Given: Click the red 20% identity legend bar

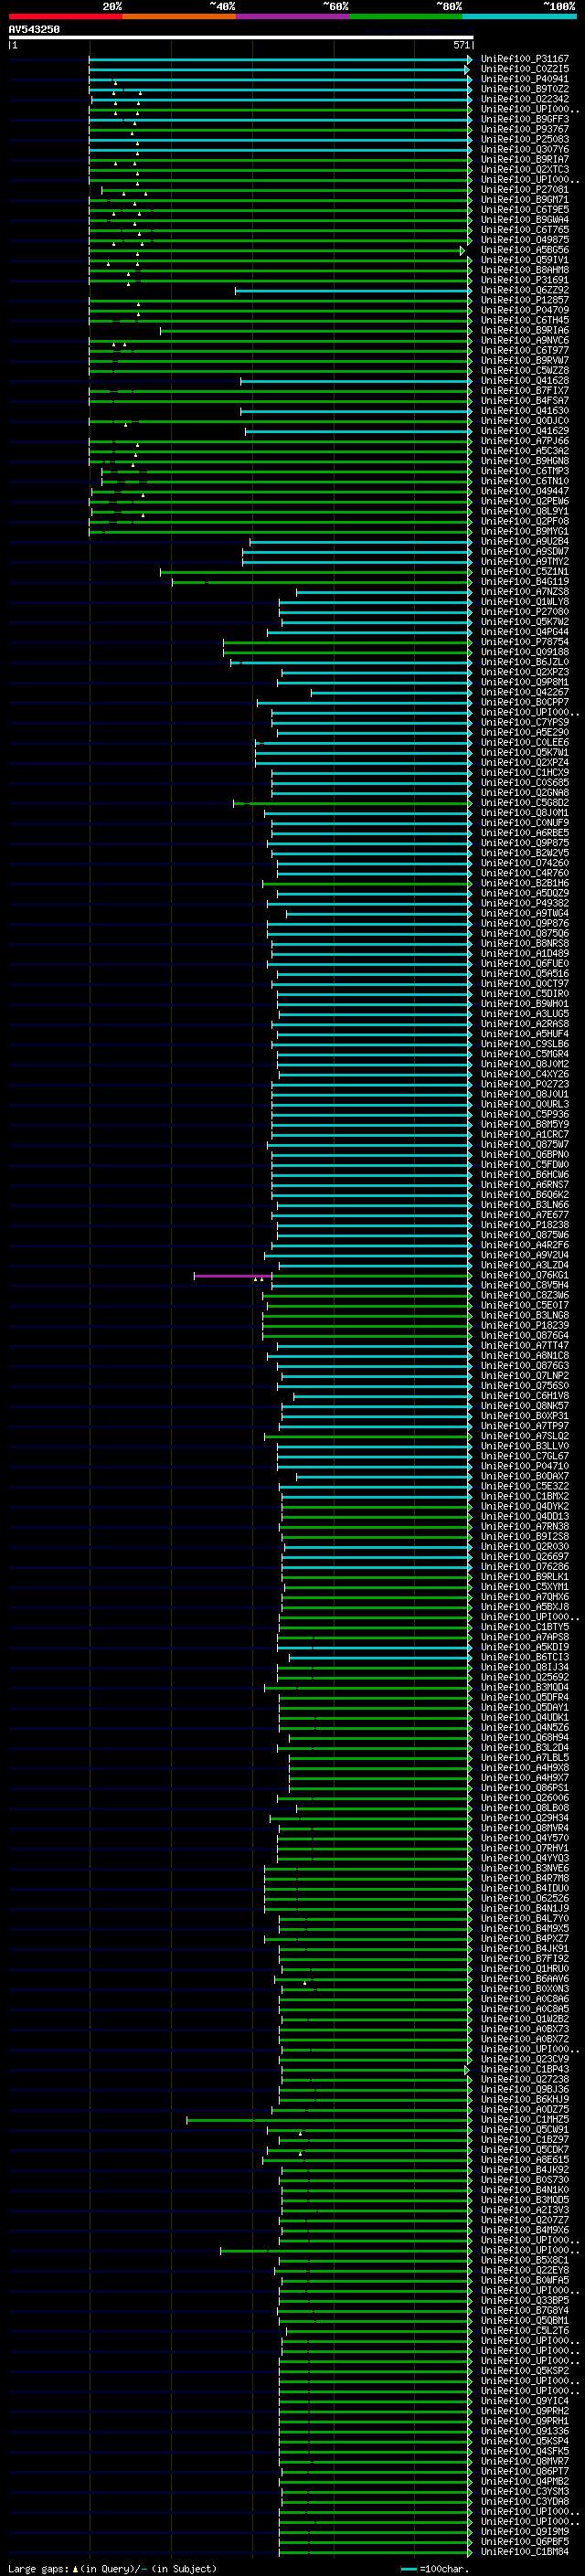Looking at the screenshot, I should 66,16.
